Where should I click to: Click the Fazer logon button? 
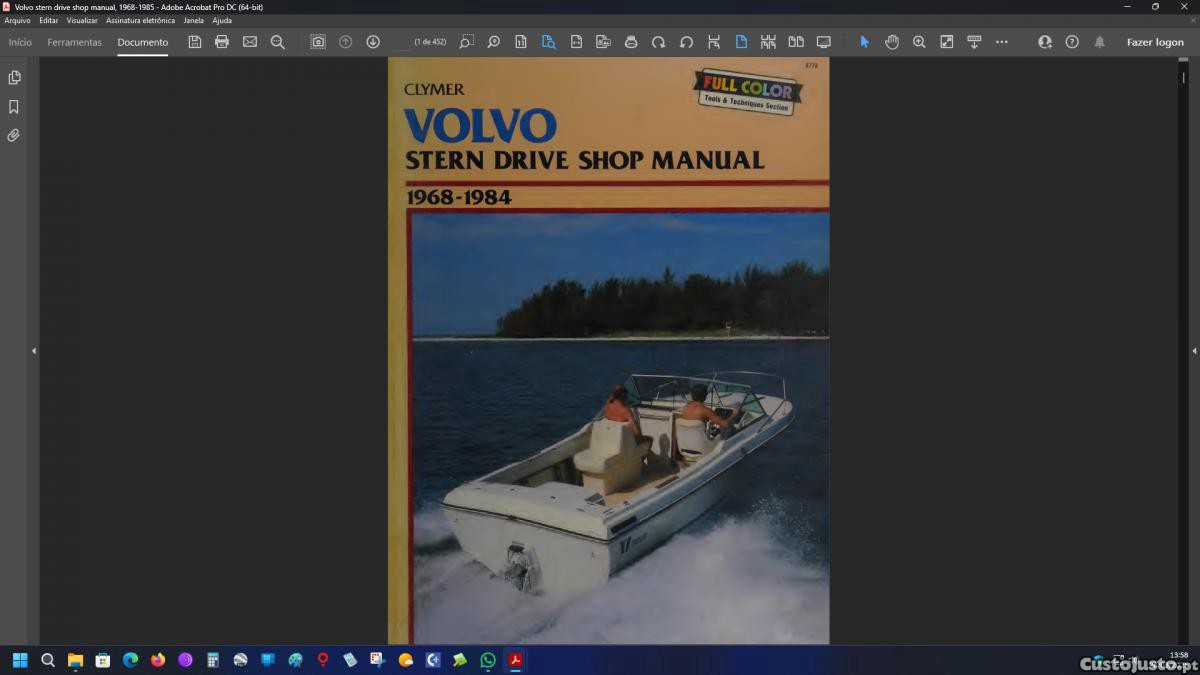click(x=1155, y=42)
